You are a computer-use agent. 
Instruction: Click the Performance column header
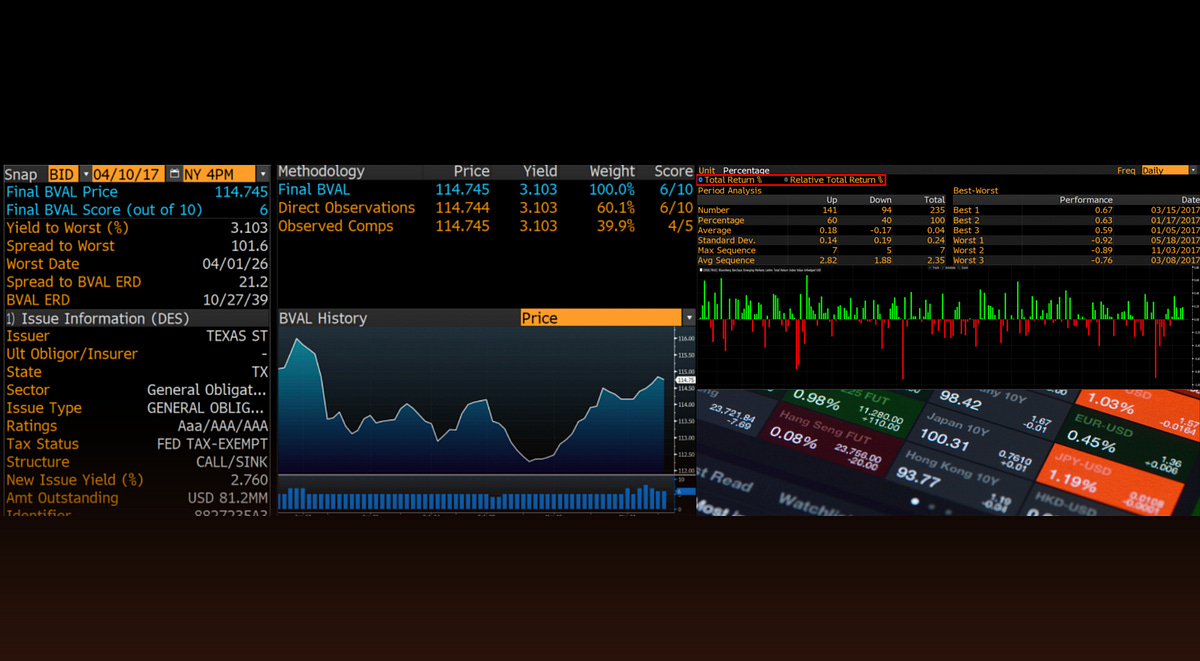[x=1086, y=200]
